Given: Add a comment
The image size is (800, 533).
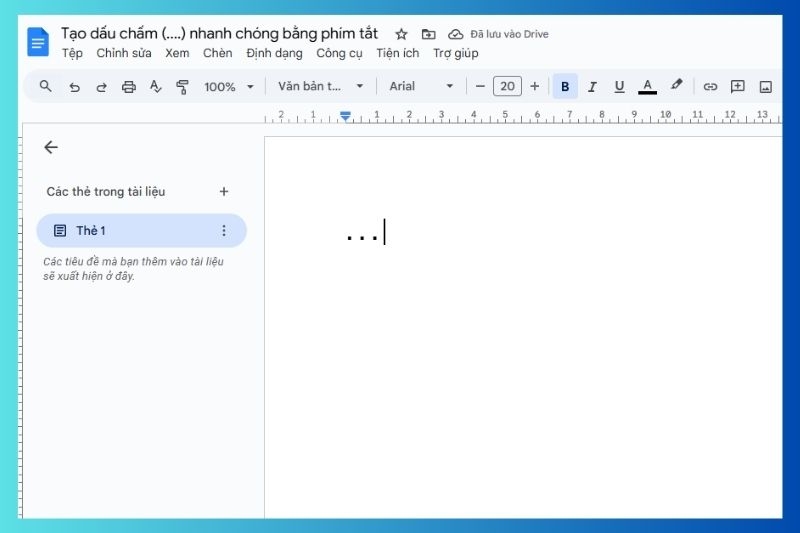Looking at the screenshot, I should 737,86.
